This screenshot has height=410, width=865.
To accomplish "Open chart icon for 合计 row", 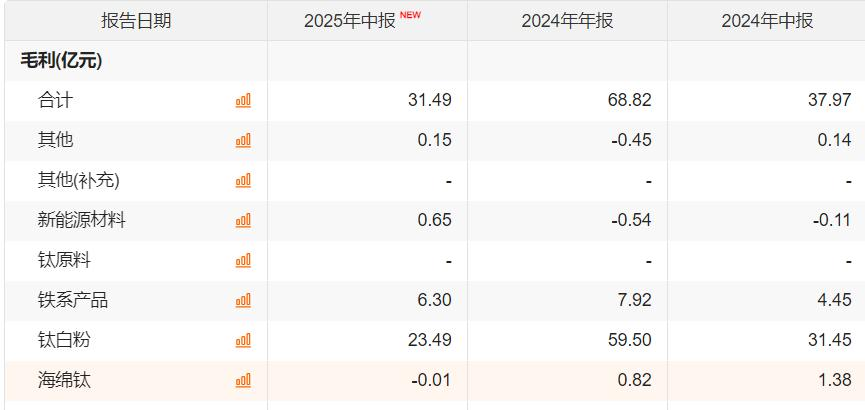I will [x=243, y=100].
